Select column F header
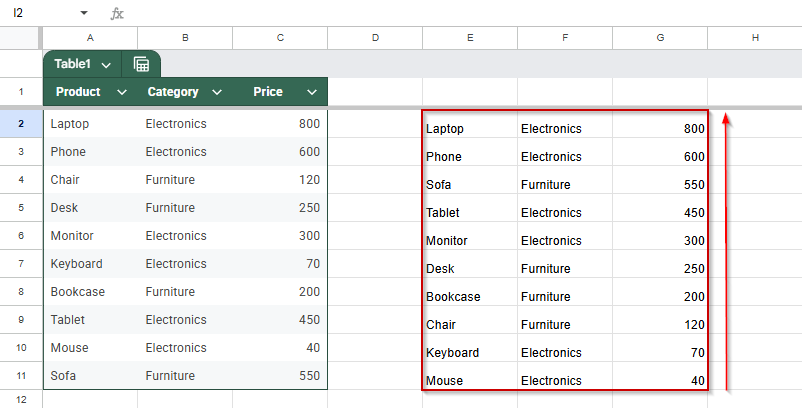The width and height of the screenshot is (802, 408). tap(565, 38)
